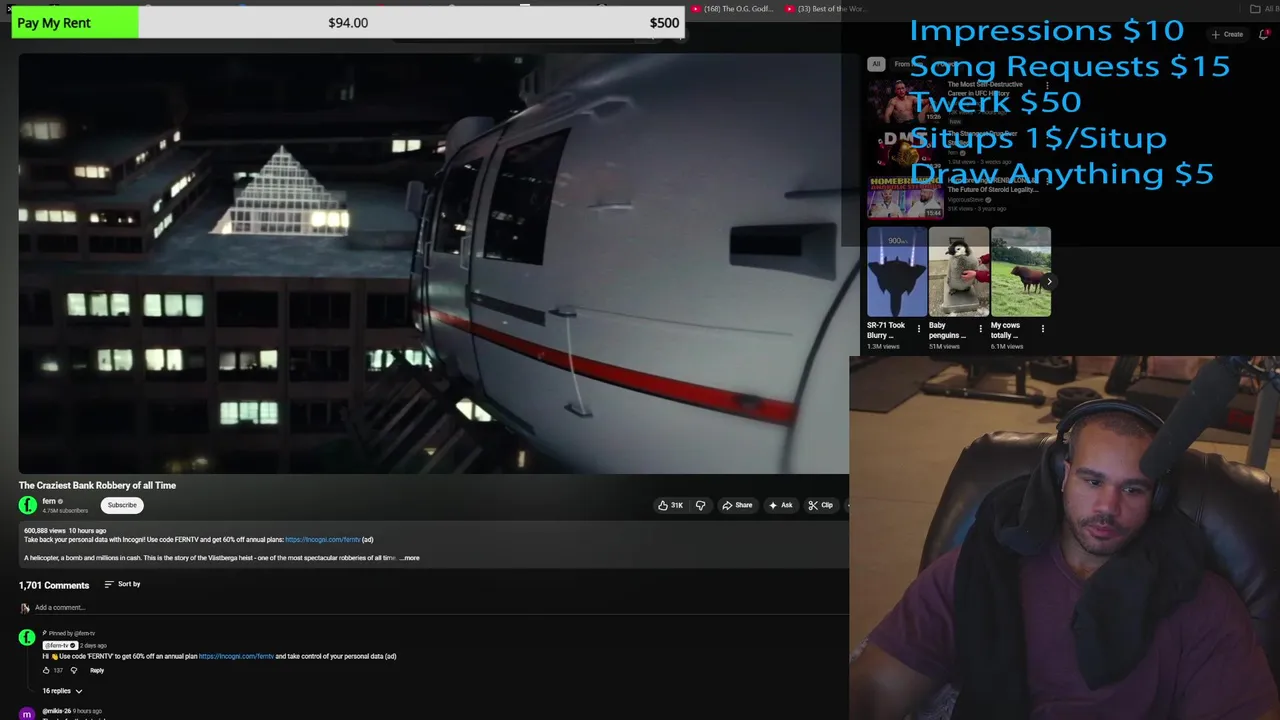Follow the incogni.com/ferntv link in the description
This screenshot has width=1280, height=720.
(x=322, y=540)
